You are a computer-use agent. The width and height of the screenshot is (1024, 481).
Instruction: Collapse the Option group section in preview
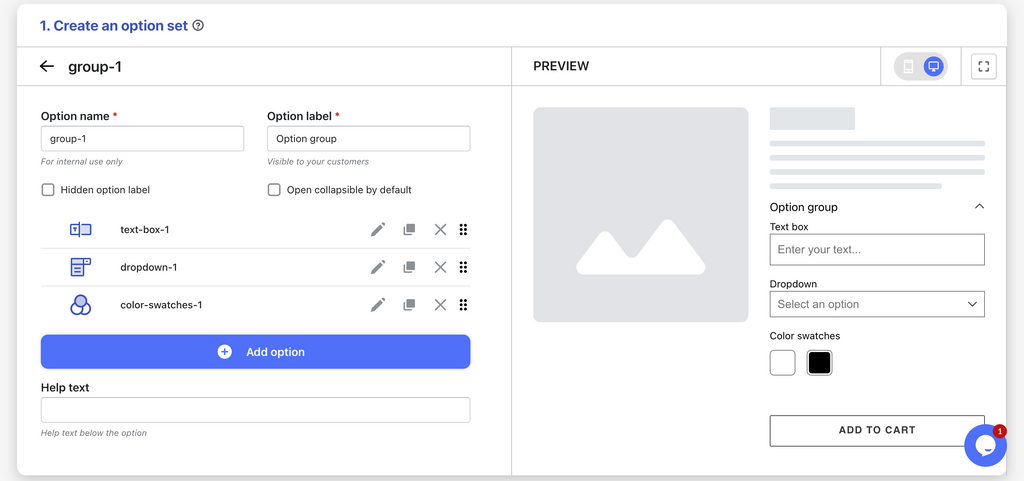coord(979,207)
